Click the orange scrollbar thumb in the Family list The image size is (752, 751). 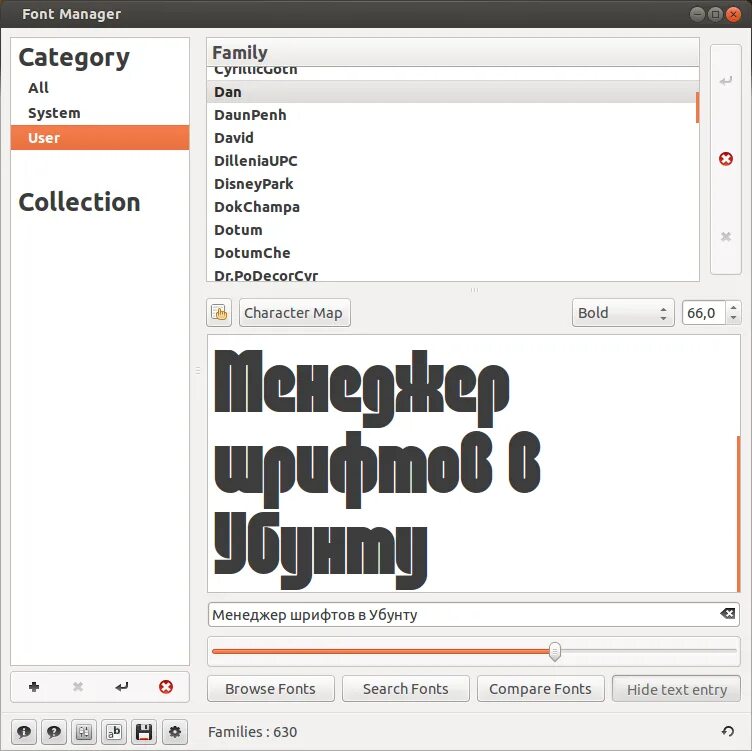coord(697,107)
